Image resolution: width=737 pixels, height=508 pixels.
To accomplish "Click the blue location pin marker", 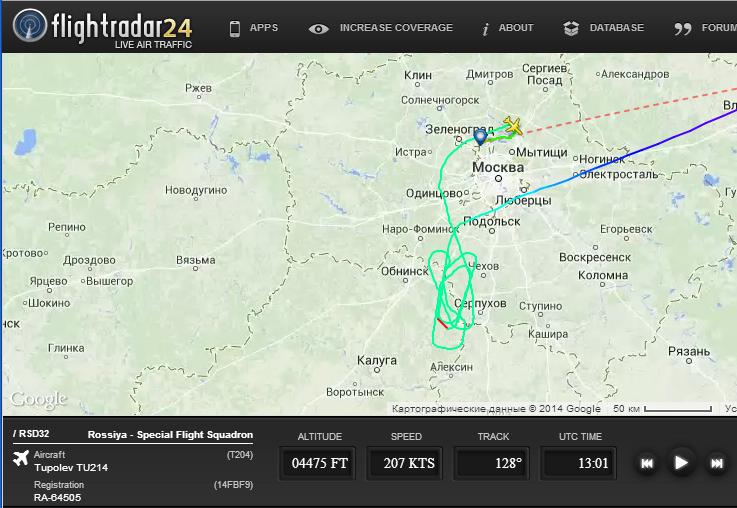I will pyautogui.click(x=480, y=137).
